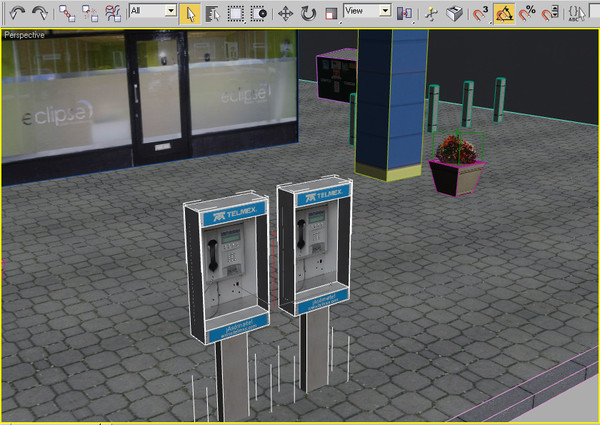The height and width of the screenshot is (425, 600).
Task: Pick the Bind to Space Warp tool
Action: pyautogui.click(x=113, y=13)
